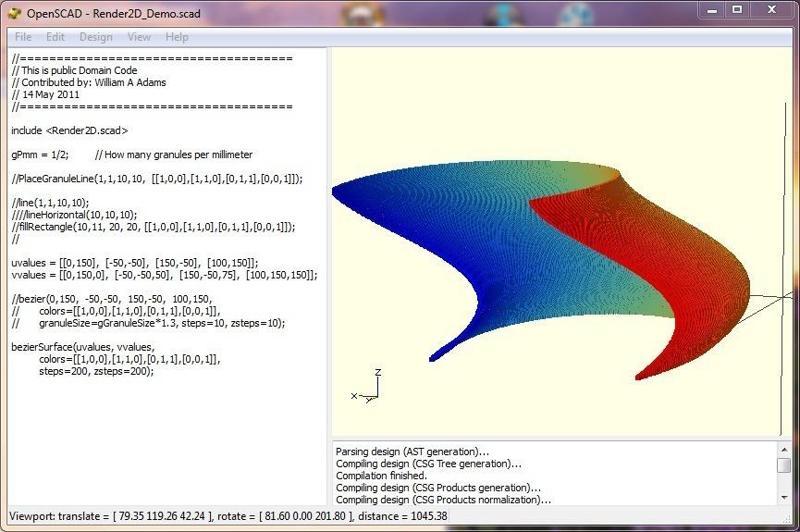This screenshot has width=800, height=532.
Task: Minimize the OpenSCAD window
Action: [712, 10]
